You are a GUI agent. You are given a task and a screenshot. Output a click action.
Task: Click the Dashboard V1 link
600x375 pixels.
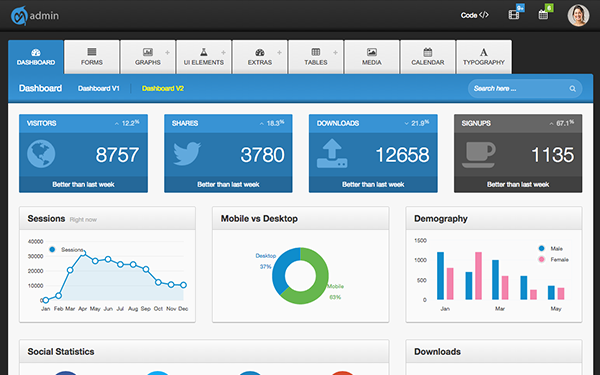[x=99, y=88]
